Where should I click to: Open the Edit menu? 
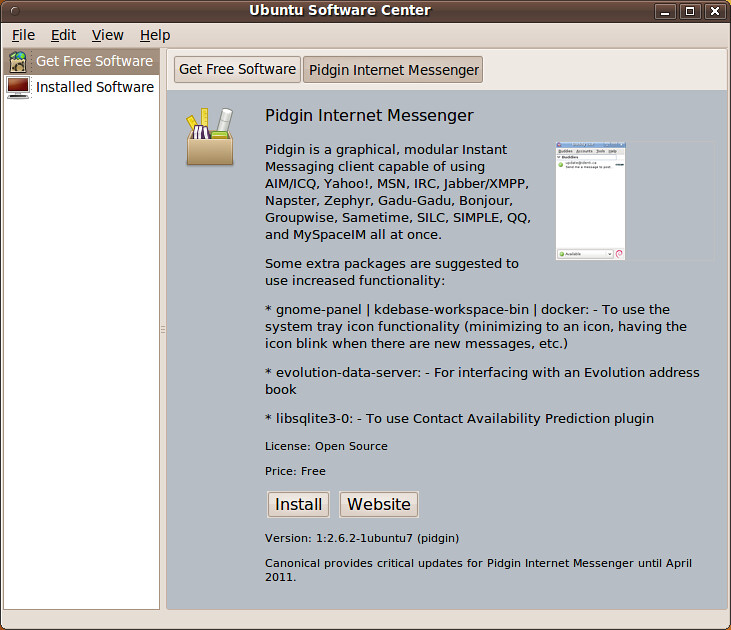pos(63,35)
